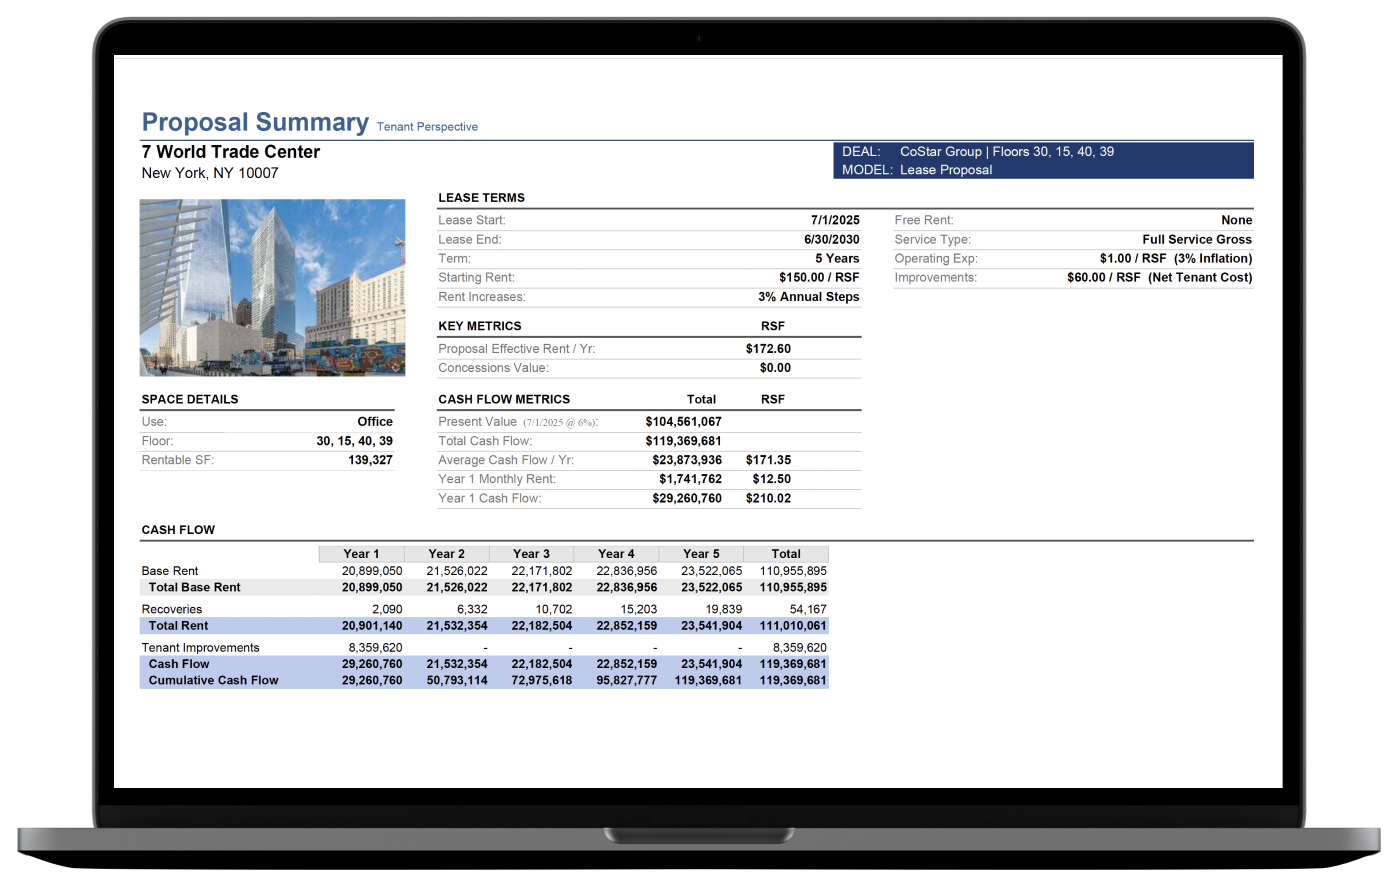This screenshot has width=1400, height=894.
Task: Click the Full Service Gross service type value
Action: click(1196, 239)
